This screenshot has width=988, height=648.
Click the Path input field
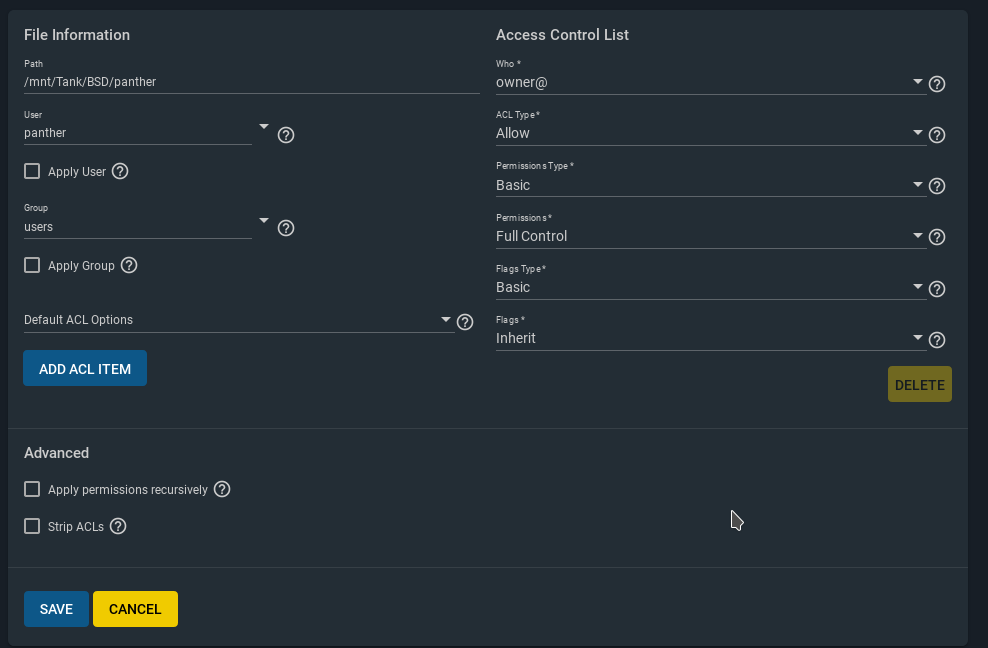tap(251, 82)
